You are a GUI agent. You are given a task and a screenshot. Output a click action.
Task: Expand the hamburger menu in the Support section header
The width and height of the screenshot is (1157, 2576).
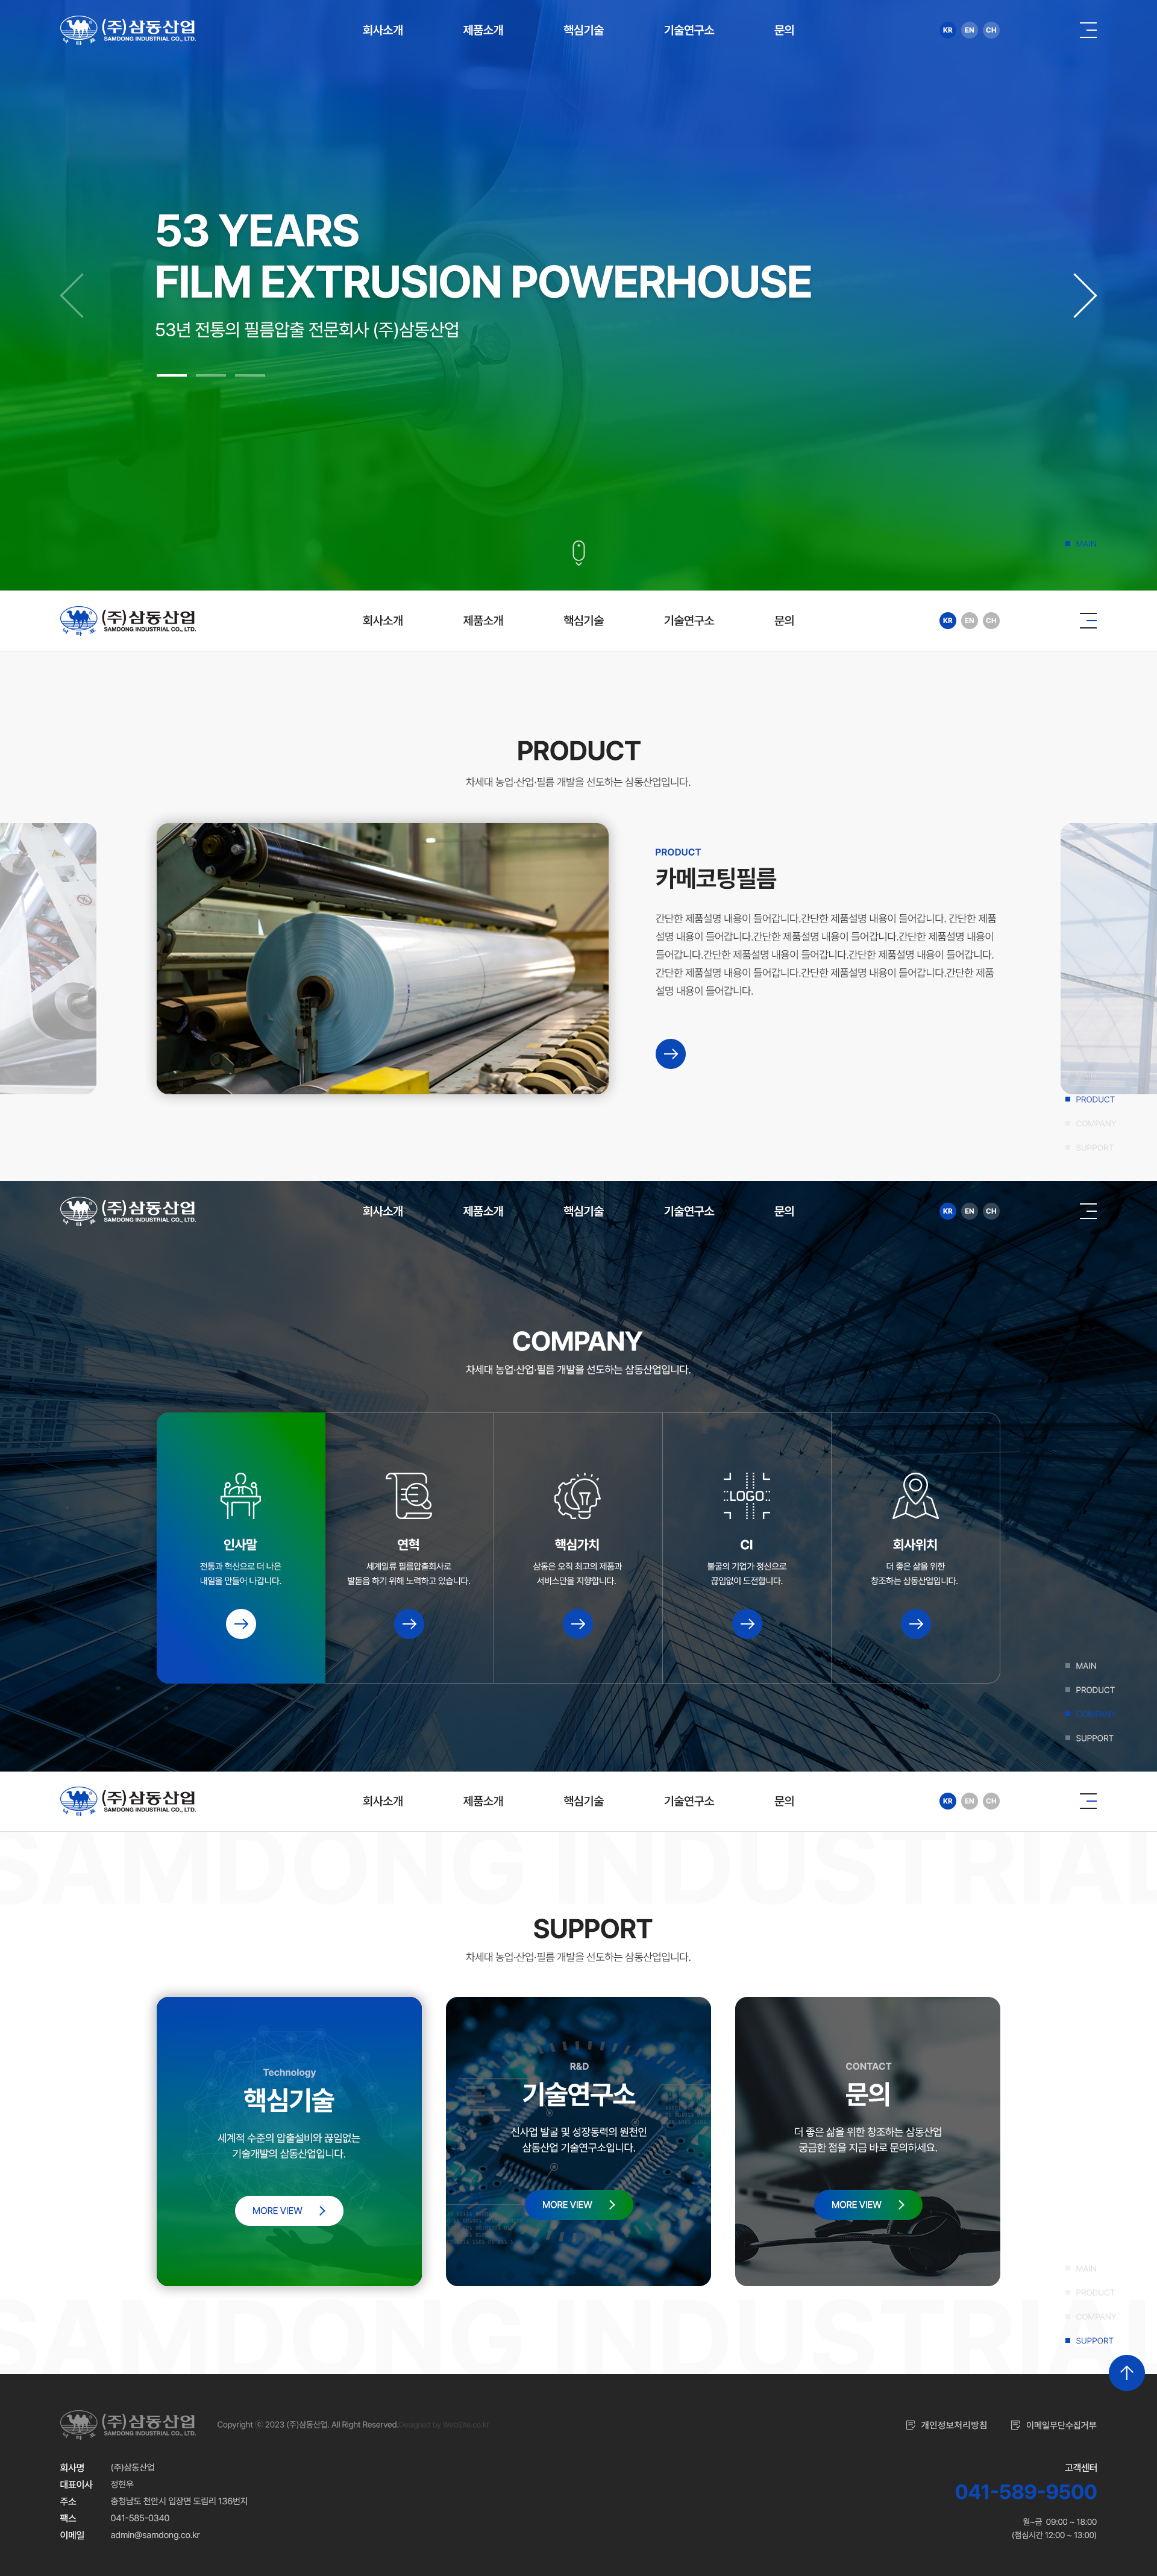point(1088,1801)
